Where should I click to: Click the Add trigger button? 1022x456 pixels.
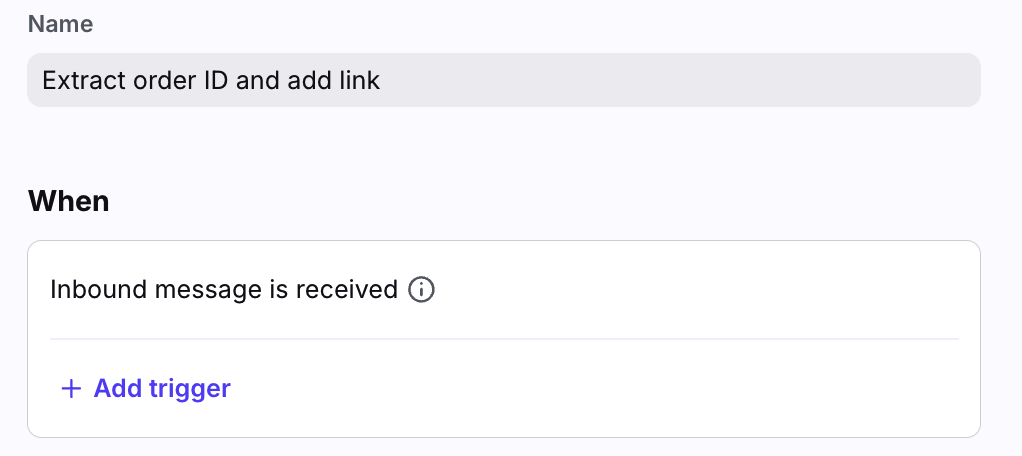point(146,388)
